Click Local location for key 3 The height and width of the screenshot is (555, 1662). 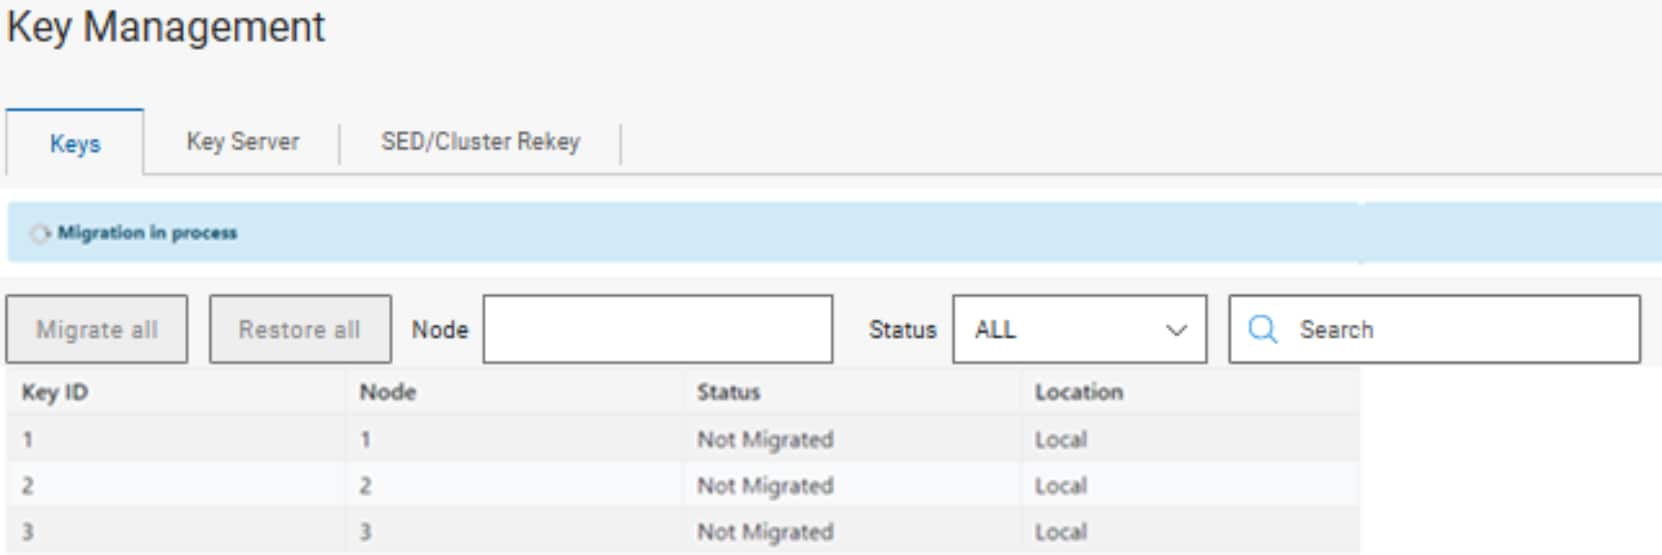pyautogui.click(x=1061, y=531)
